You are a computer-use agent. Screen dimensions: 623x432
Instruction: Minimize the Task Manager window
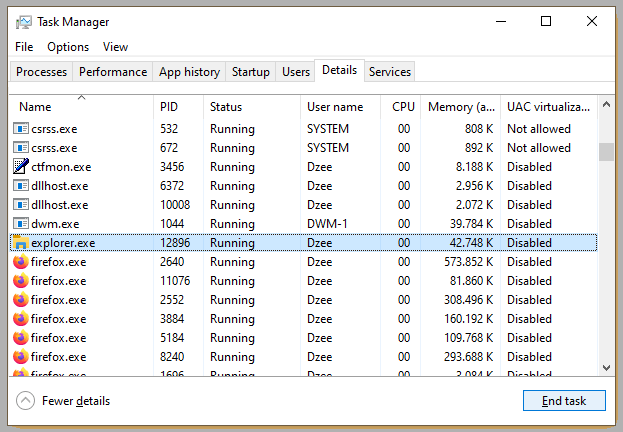coord(501,21)
